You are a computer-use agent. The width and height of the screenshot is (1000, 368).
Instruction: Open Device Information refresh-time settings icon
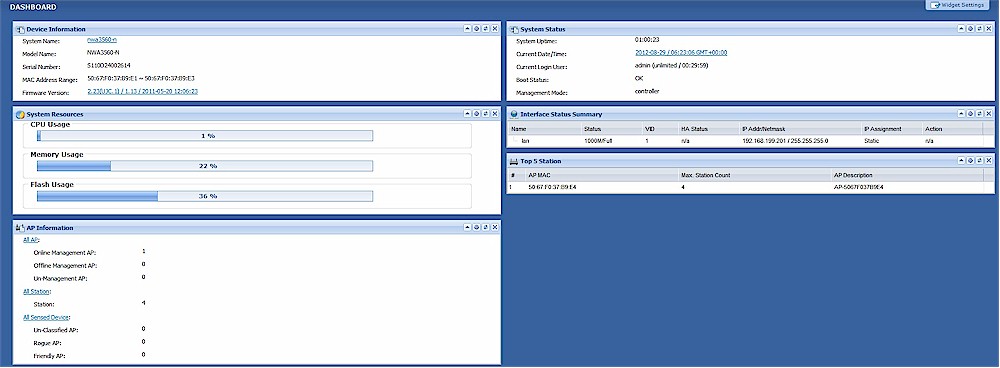(476, 29)
